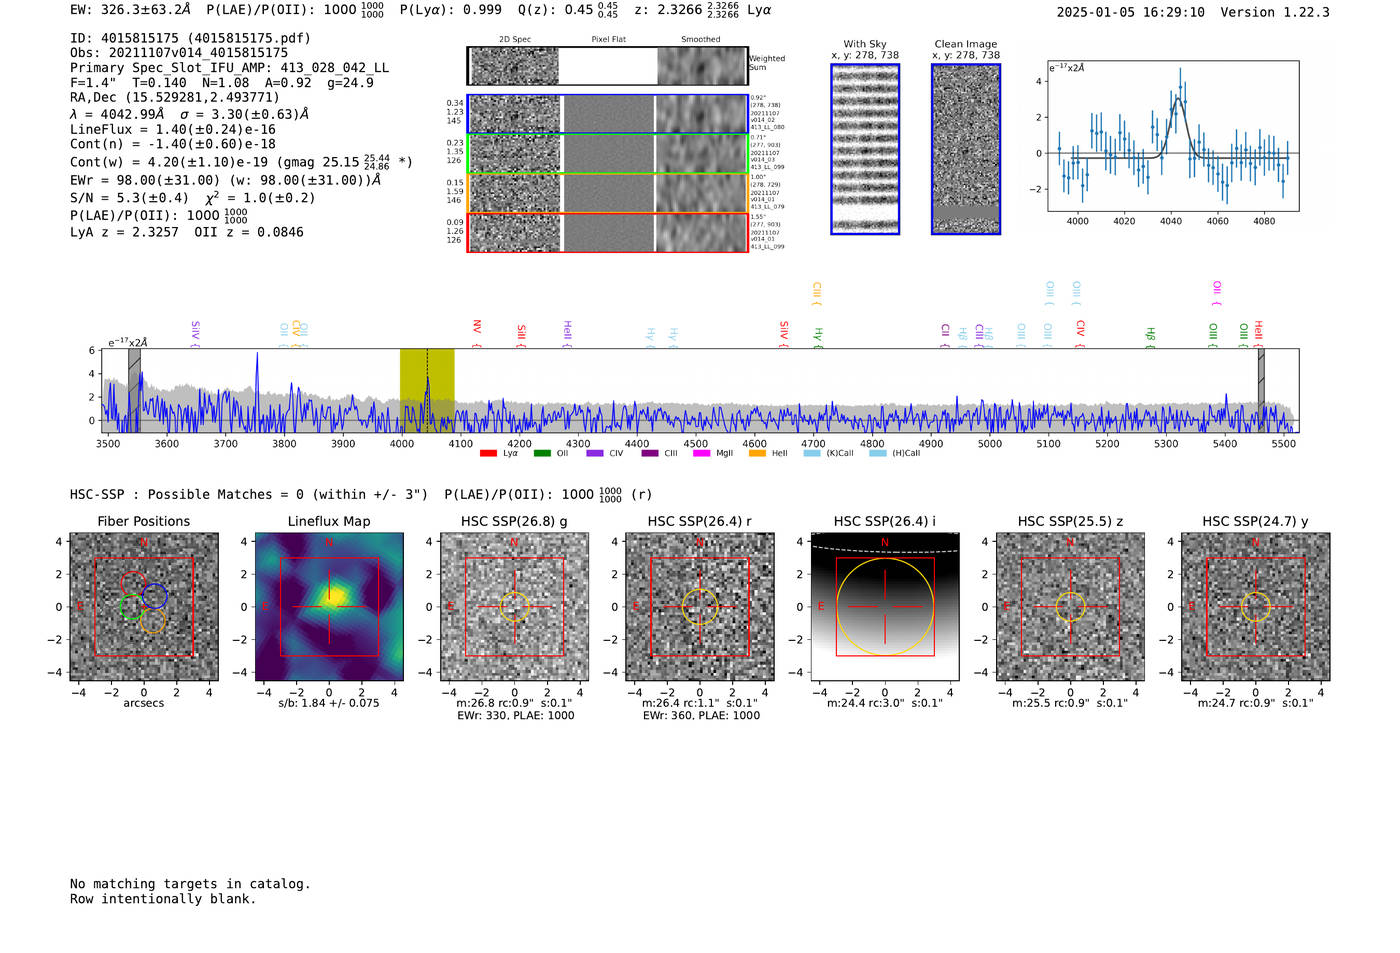The height and width of the screenshot is (953, 1400).
Task: Click the Weighted Sum Smoothed cutout
Action: pos(702,66)
